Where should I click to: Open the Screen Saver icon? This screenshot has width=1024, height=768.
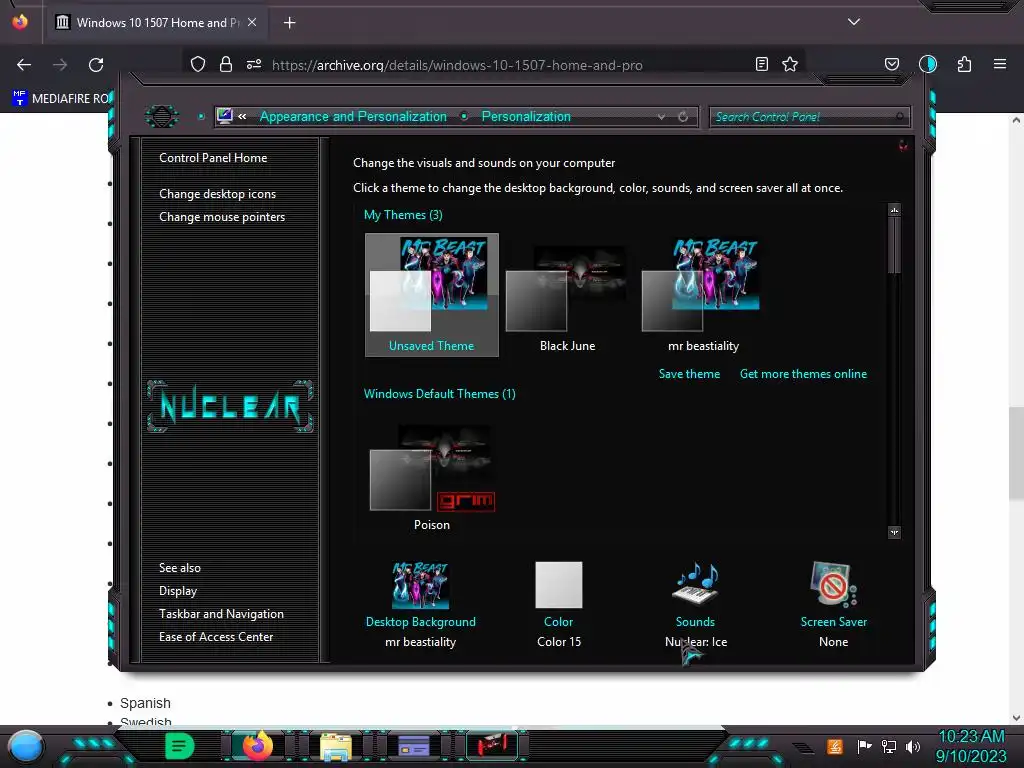(833, 584)
